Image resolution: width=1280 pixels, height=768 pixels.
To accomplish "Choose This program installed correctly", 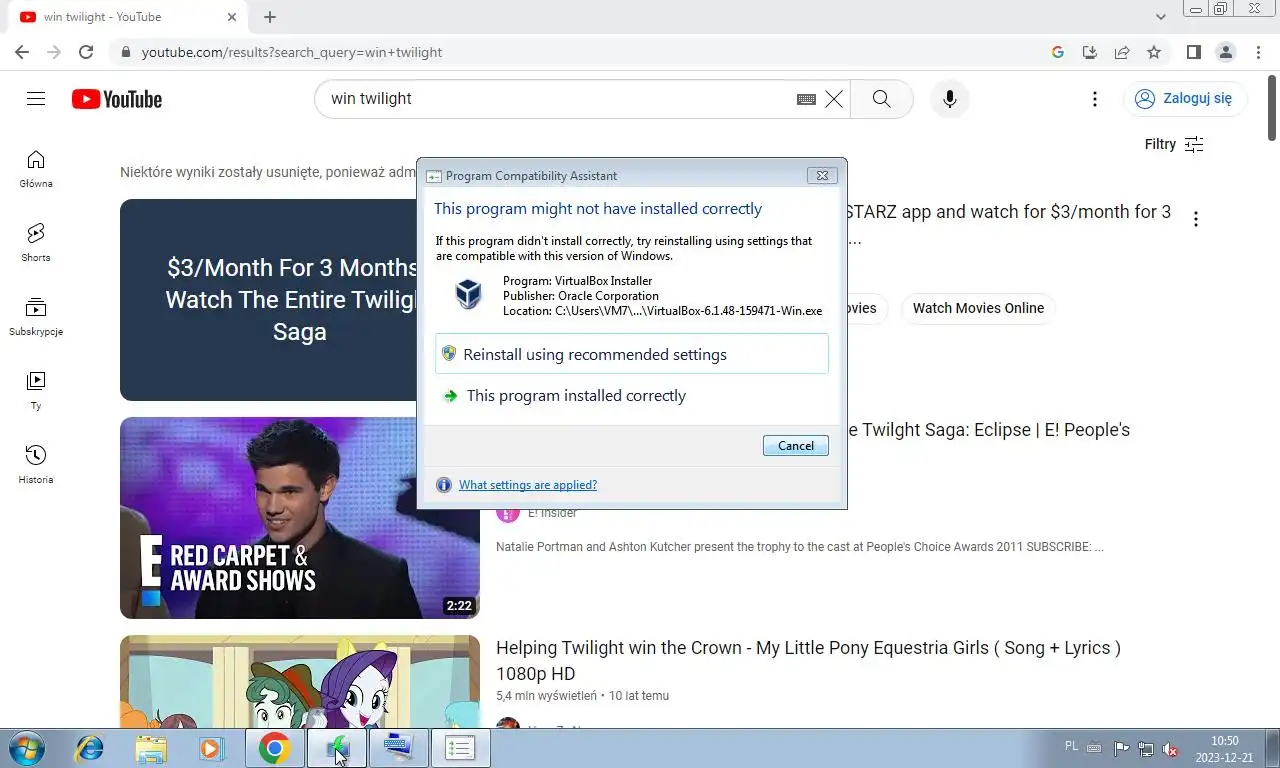I will click(x=632, y=396).
